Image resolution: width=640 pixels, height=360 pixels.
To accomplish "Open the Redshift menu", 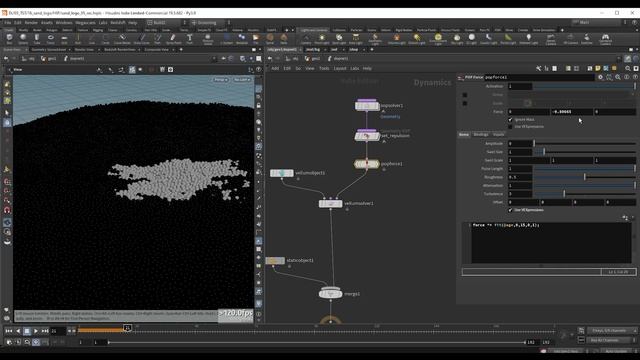I will pos(118,22).
